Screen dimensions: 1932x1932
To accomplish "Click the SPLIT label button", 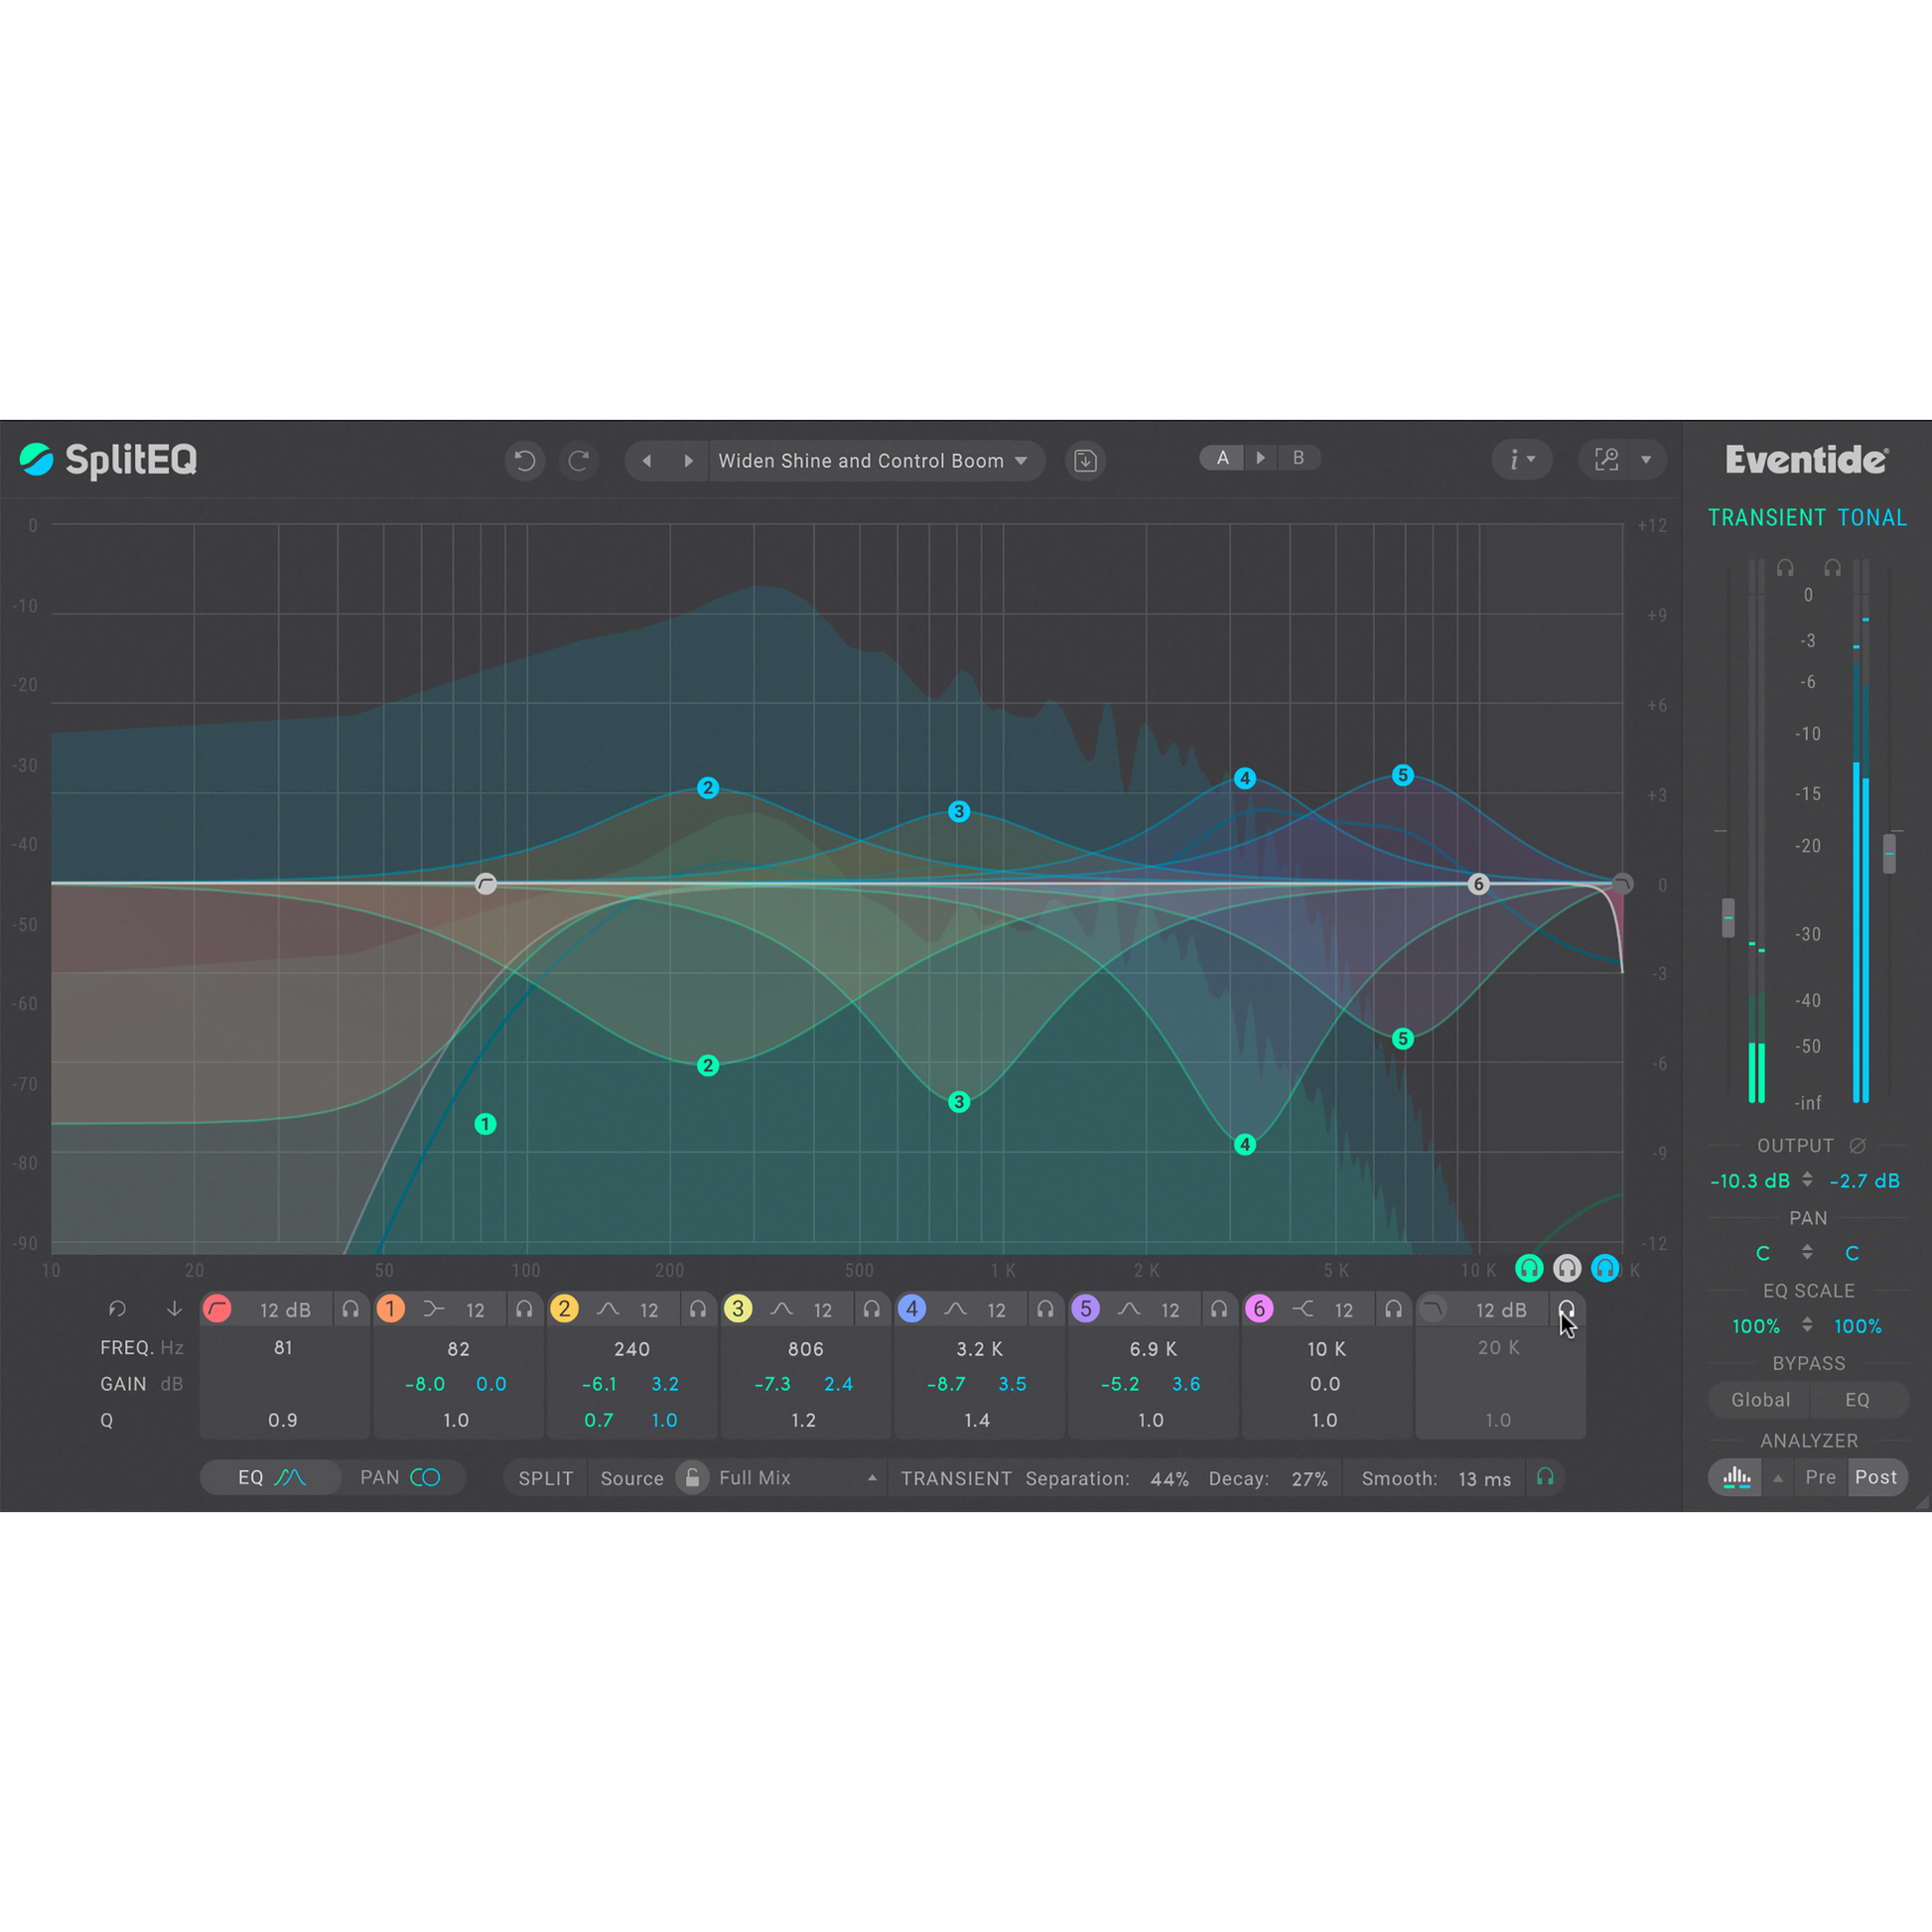I will click(546, 1479).
